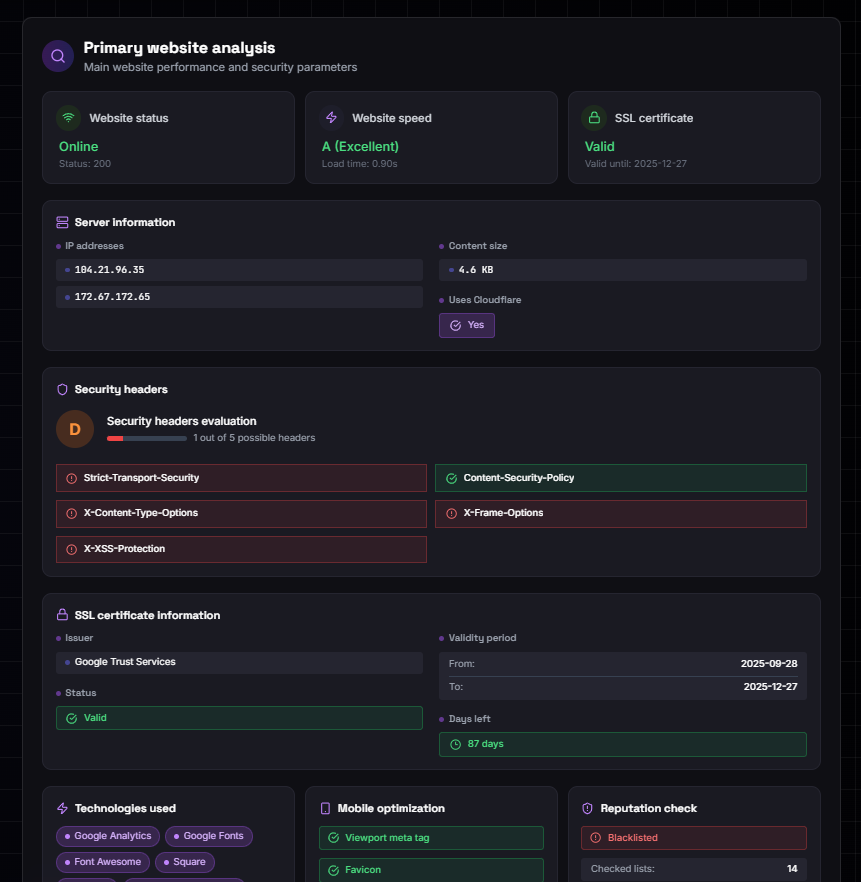The image size is (861, 882).
Task: Click the Viewport meta tag check row
Action: (431, 838)
